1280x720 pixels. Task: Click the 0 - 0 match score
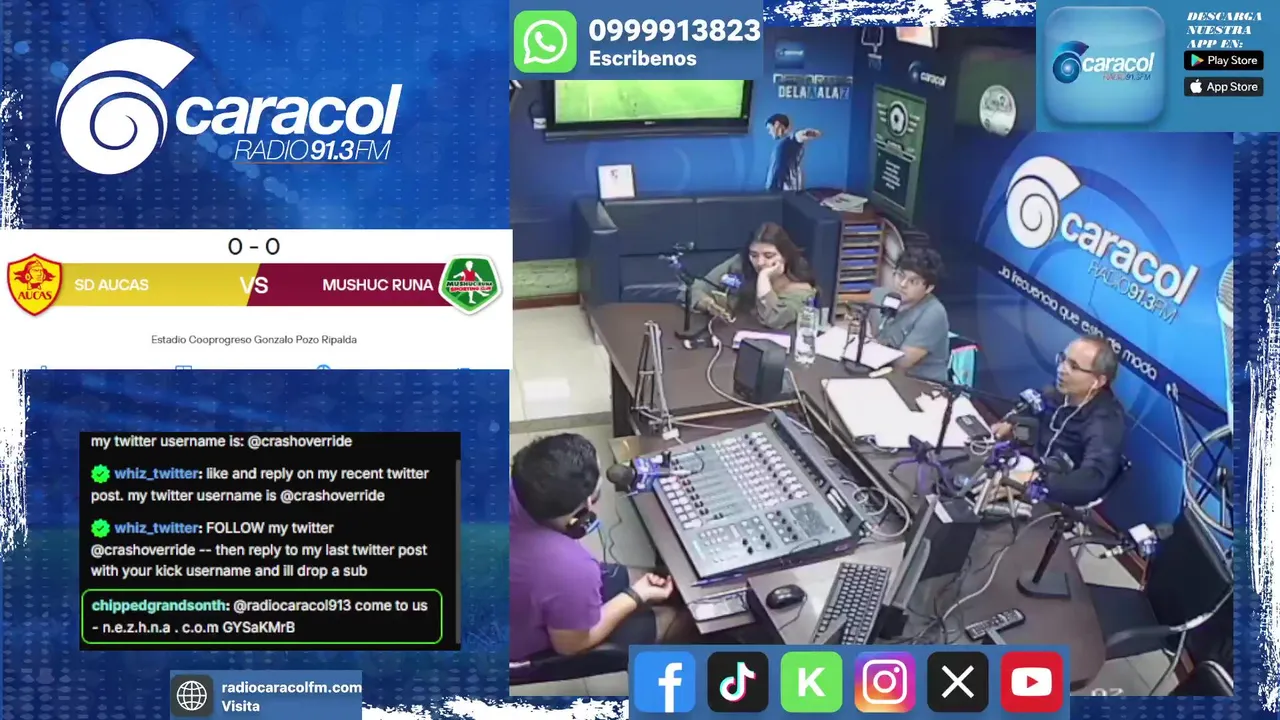coord(254,246)
